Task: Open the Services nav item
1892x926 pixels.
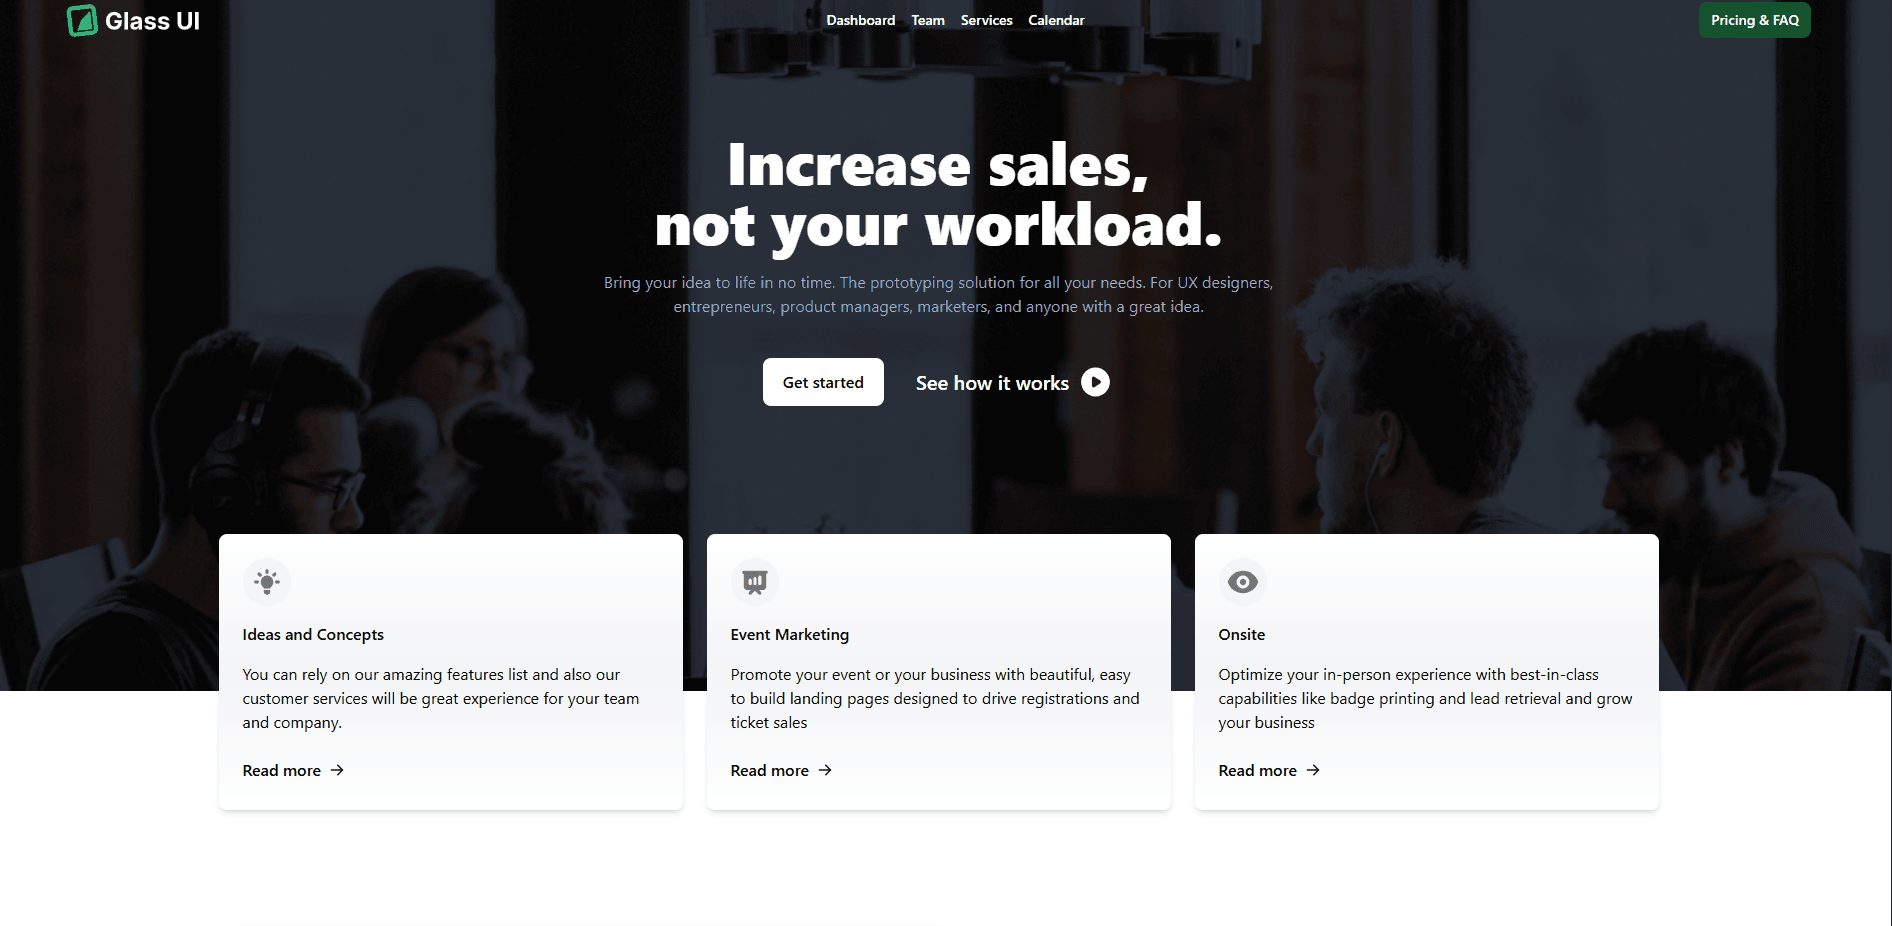Action: 987,20
